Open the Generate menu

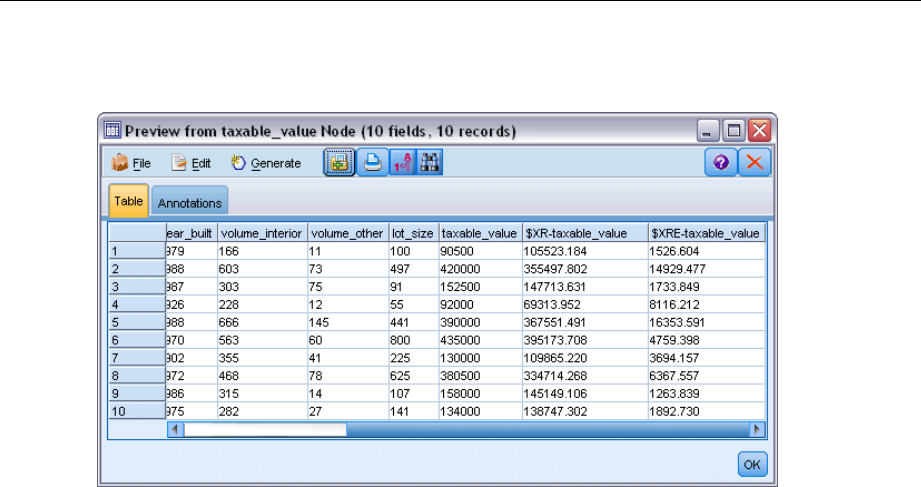tap(266, 163)
